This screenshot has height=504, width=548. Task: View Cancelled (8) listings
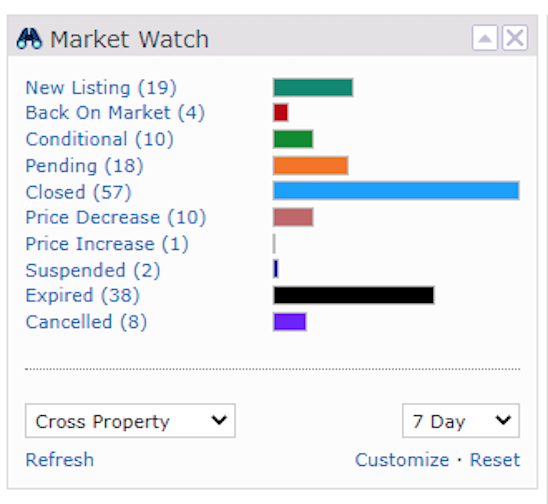tap(86, 322)
